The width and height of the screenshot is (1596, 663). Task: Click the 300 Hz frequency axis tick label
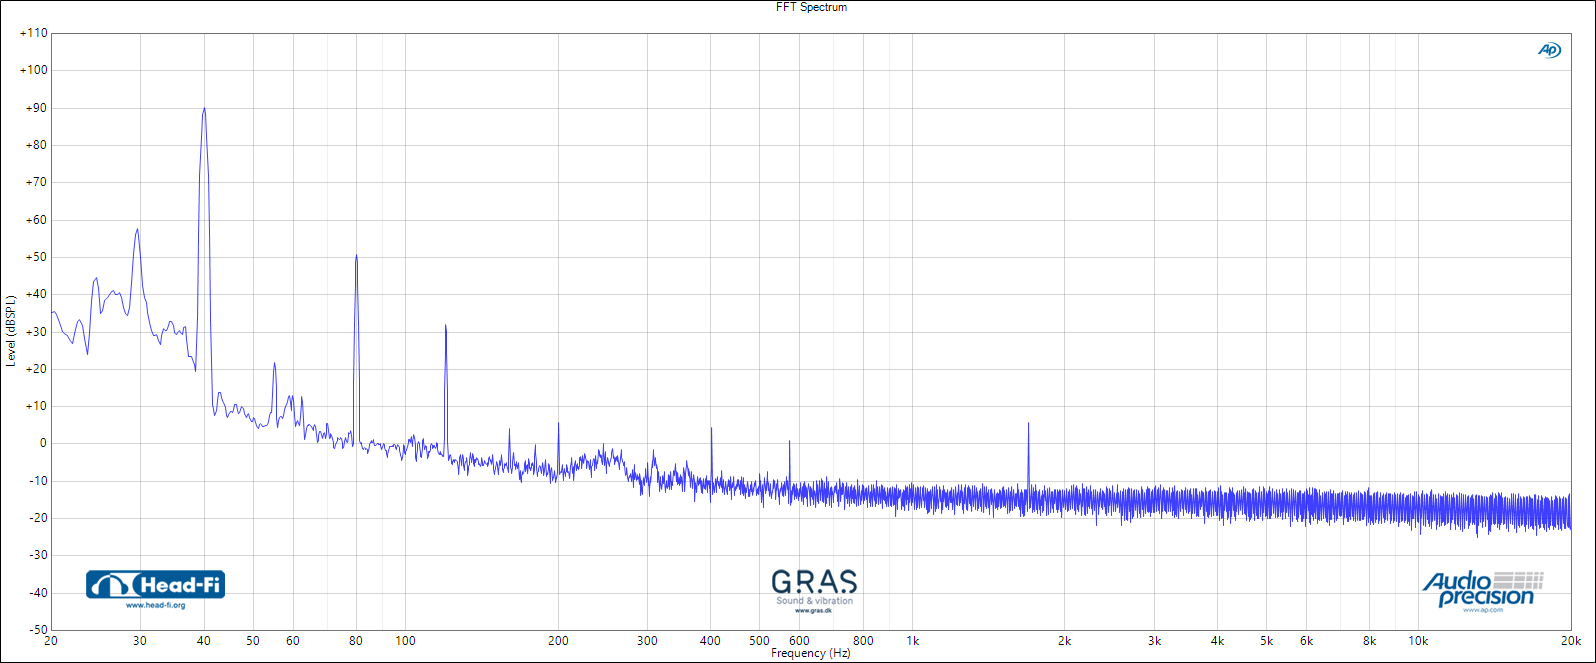click(647, 641)
